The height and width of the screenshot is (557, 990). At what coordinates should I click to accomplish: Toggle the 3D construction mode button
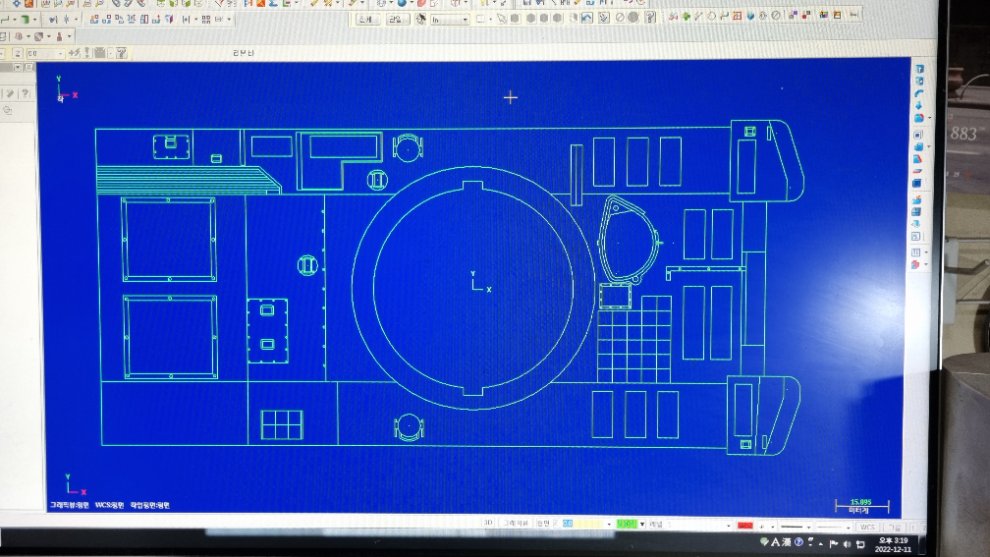pos(488,523)
